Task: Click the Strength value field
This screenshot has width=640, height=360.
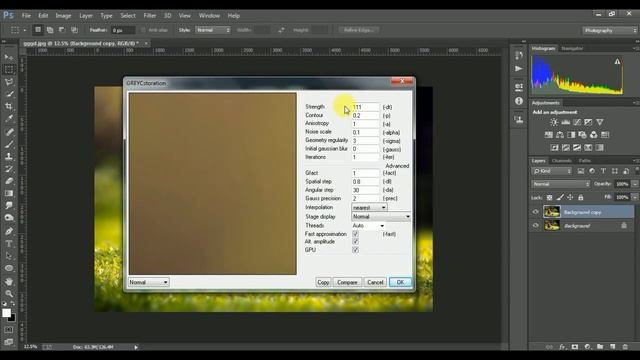Action: pyautogui.click(x=365, y=107)
